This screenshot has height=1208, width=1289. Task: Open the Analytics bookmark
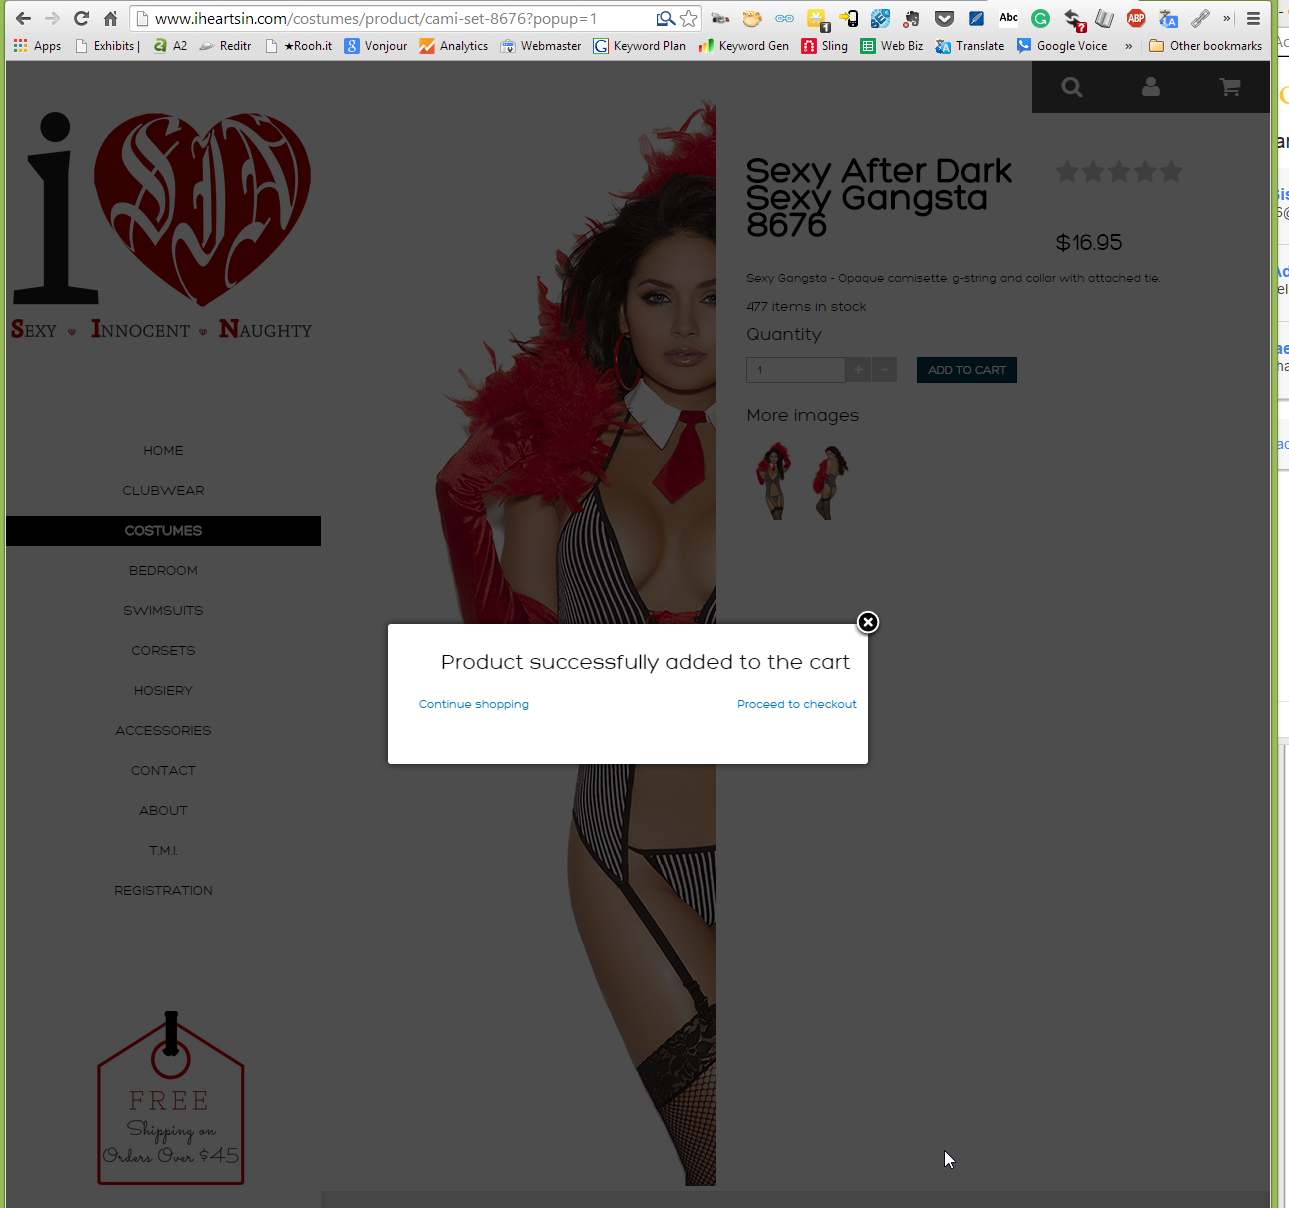[x=454, y=46]
